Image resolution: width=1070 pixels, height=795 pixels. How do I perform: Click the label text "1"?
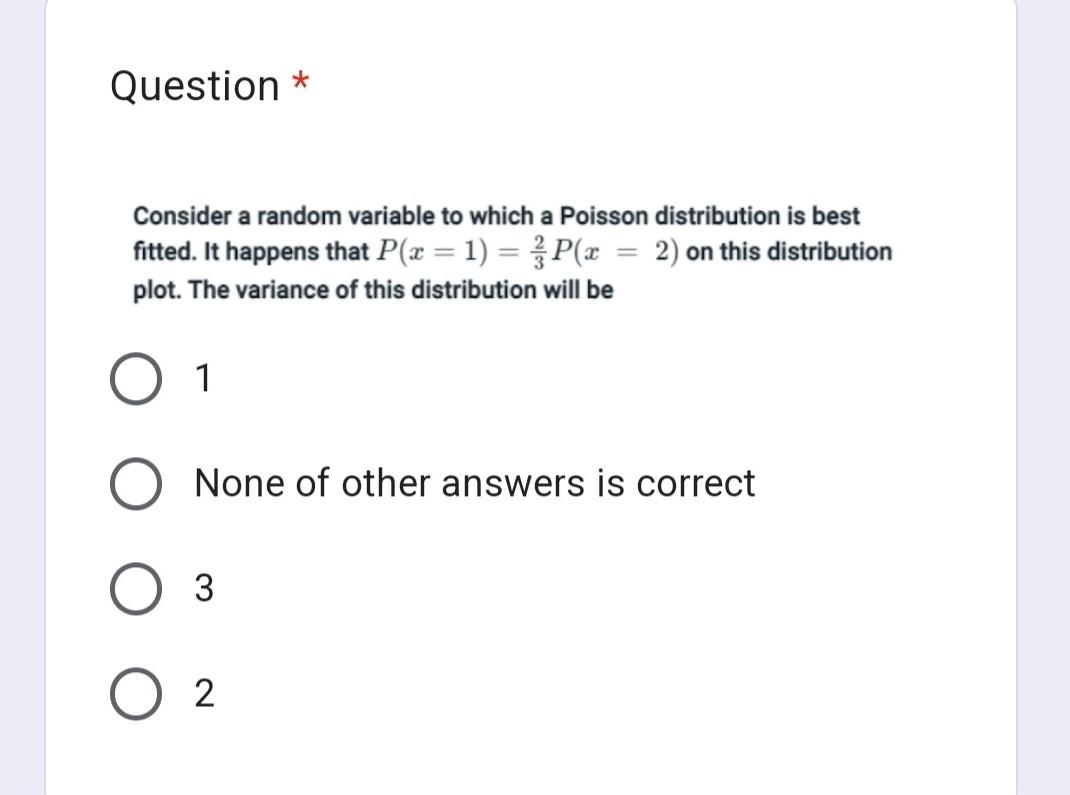coord(202,378)
